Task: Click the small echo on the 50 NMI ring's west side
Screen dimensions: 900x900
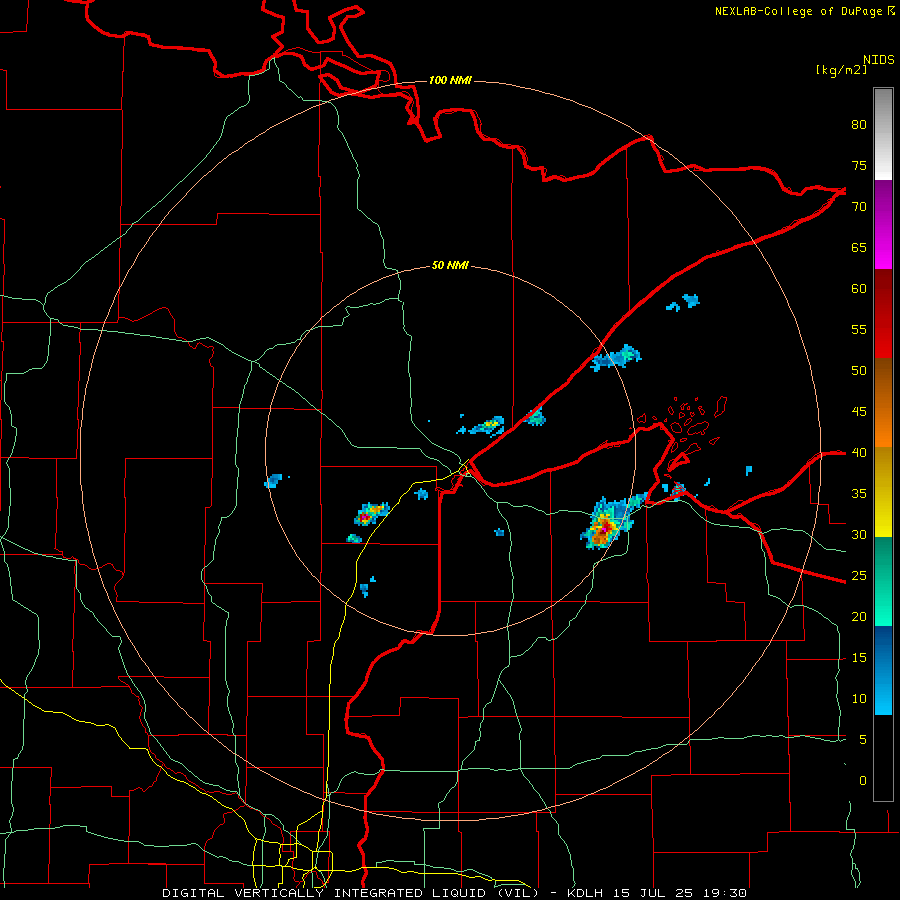Action: coord(273,481)
